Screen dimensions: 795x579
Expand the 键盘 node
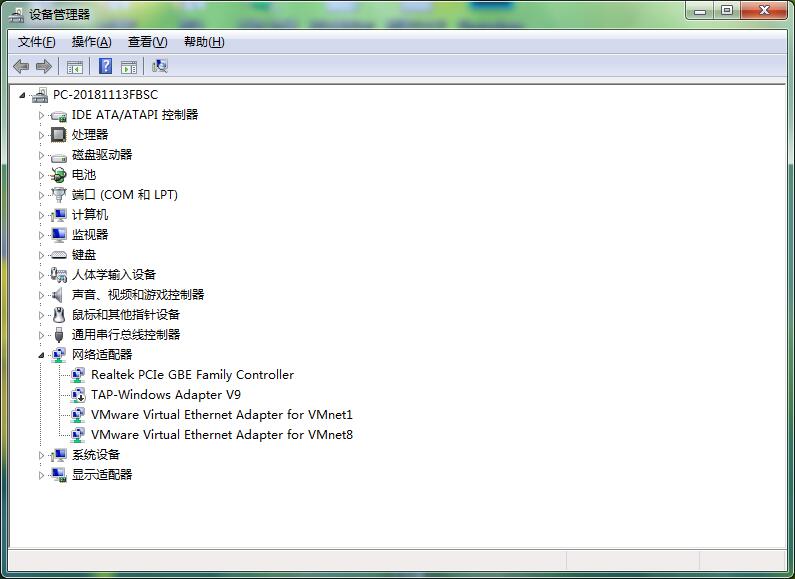click(41, 255)
